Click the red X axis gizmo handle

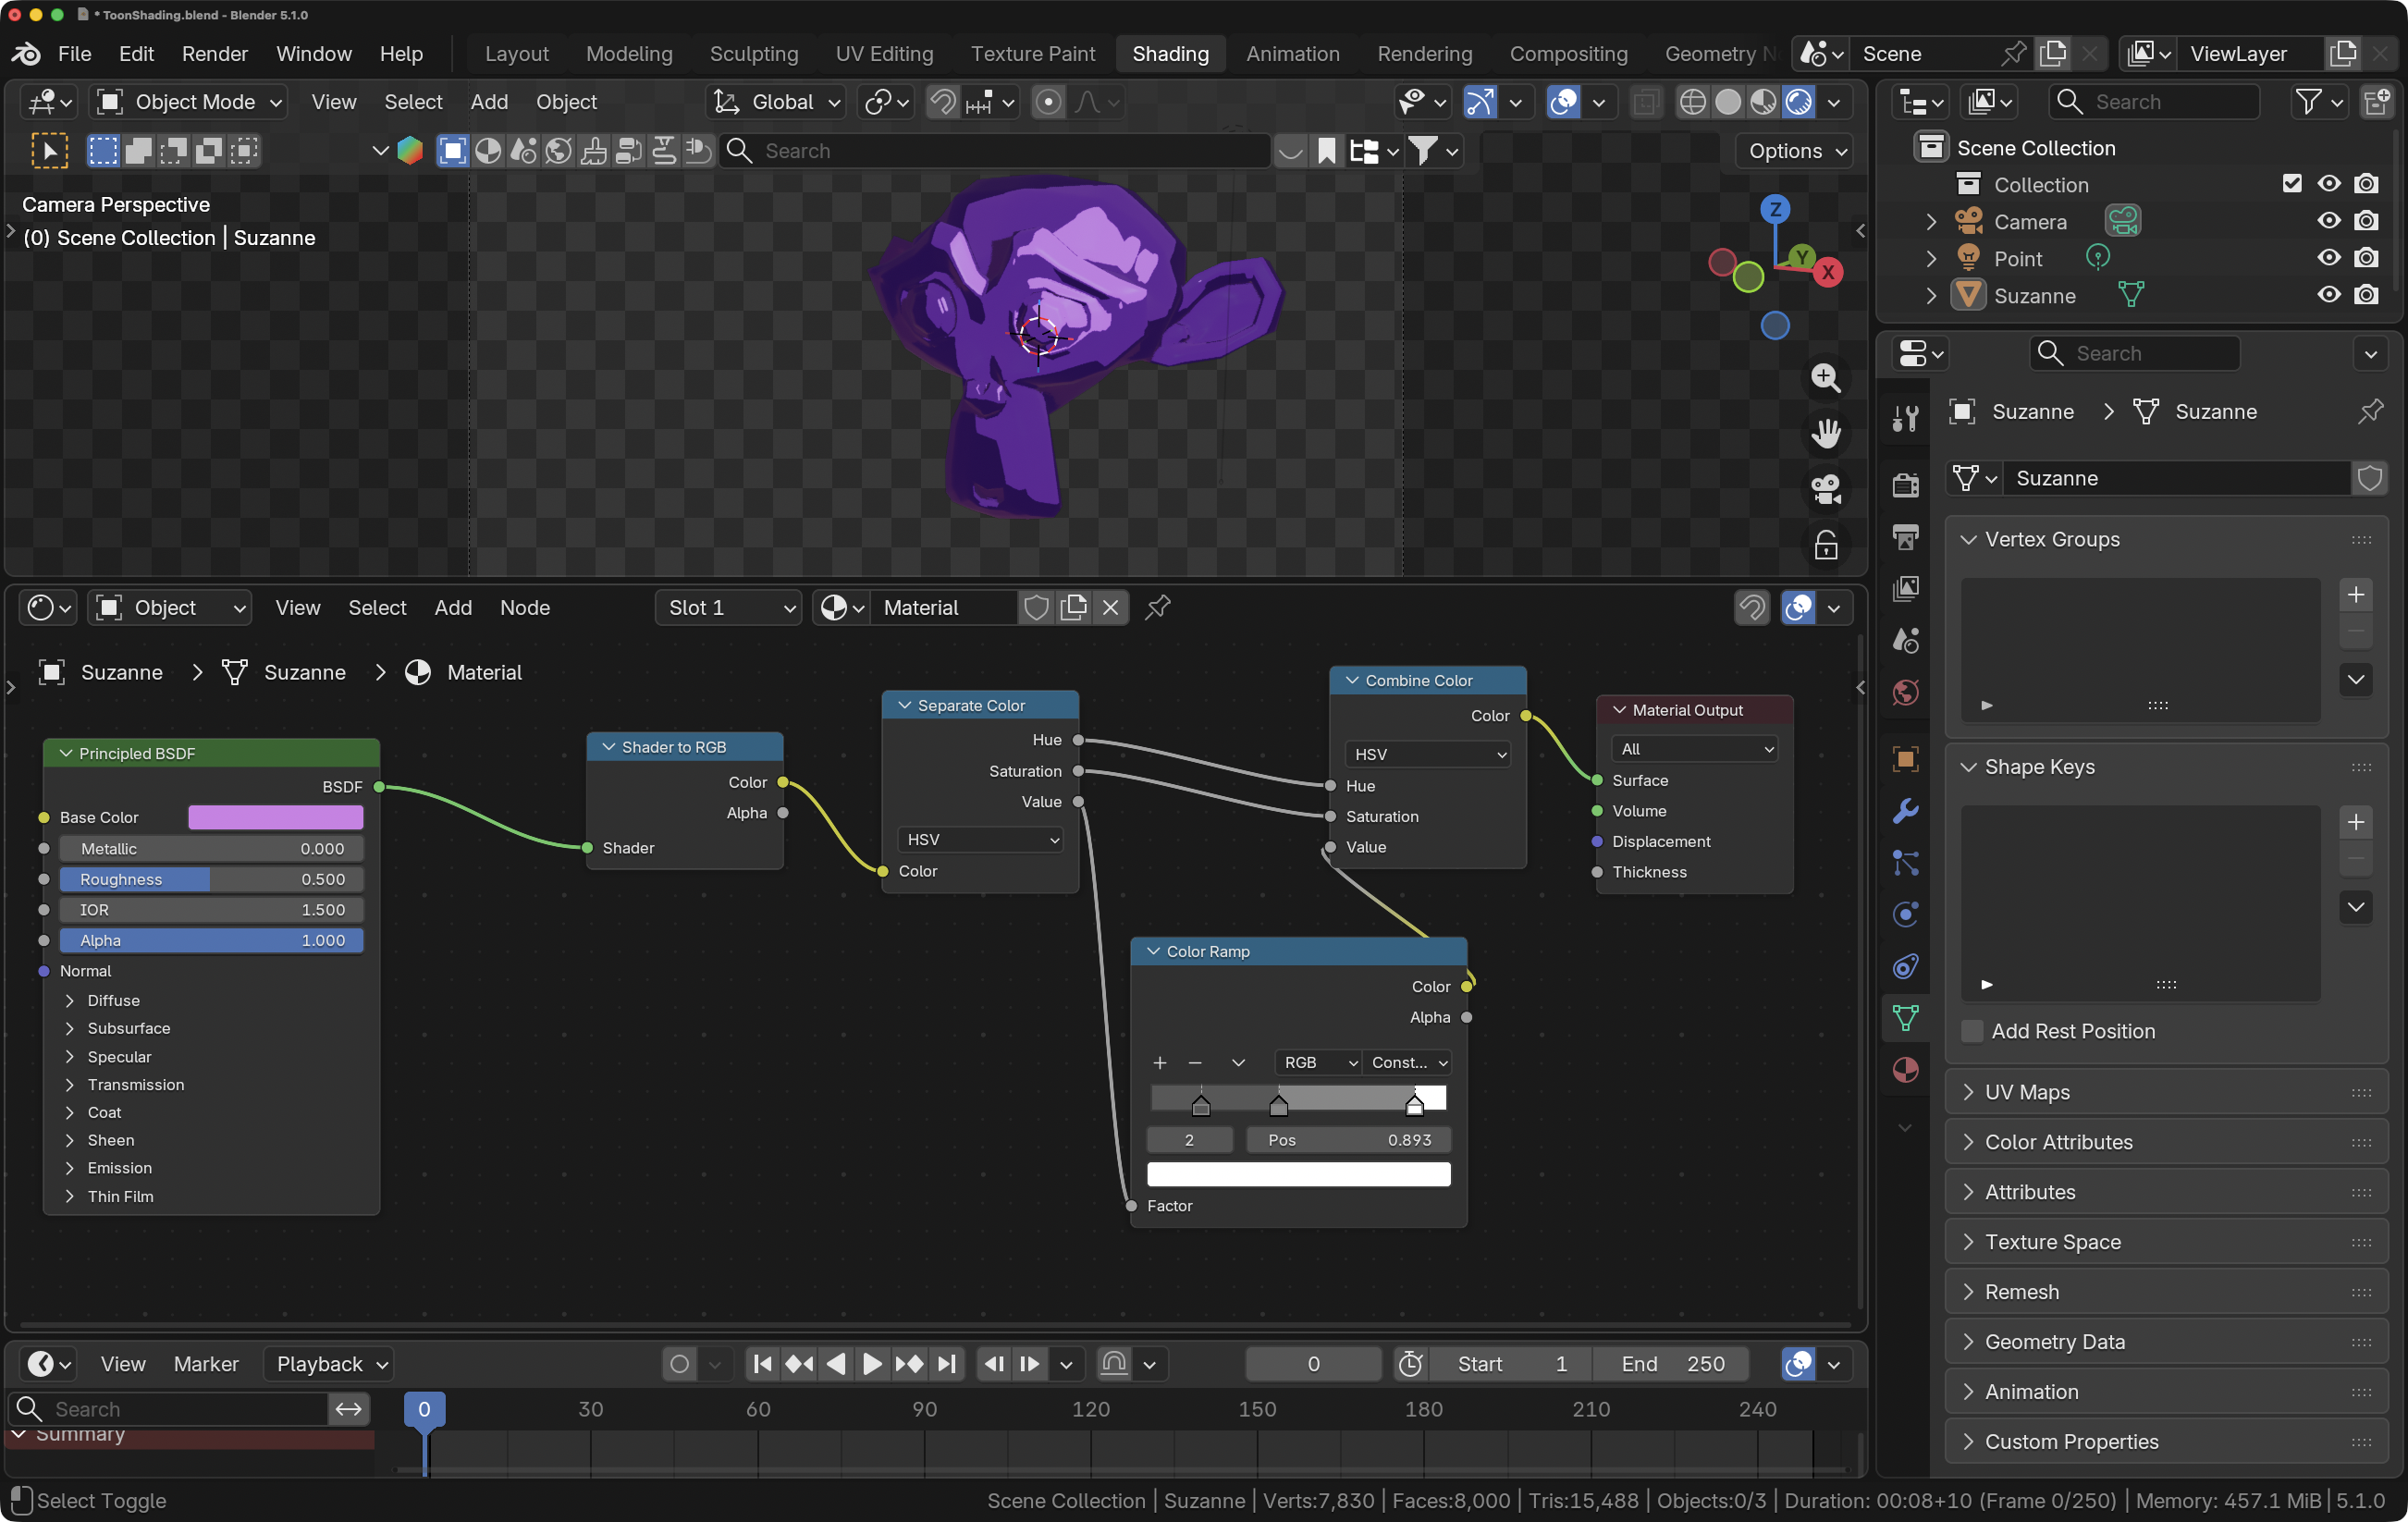coord(1828,272)
